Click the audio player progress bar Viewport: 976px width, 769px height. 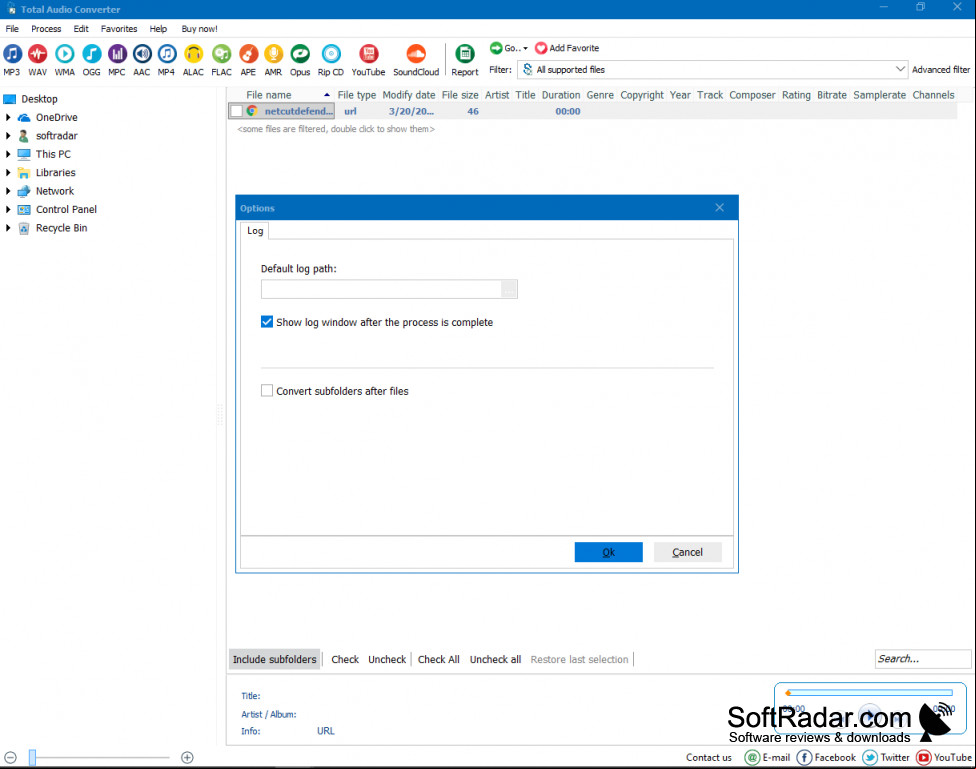tap(870, 692)
